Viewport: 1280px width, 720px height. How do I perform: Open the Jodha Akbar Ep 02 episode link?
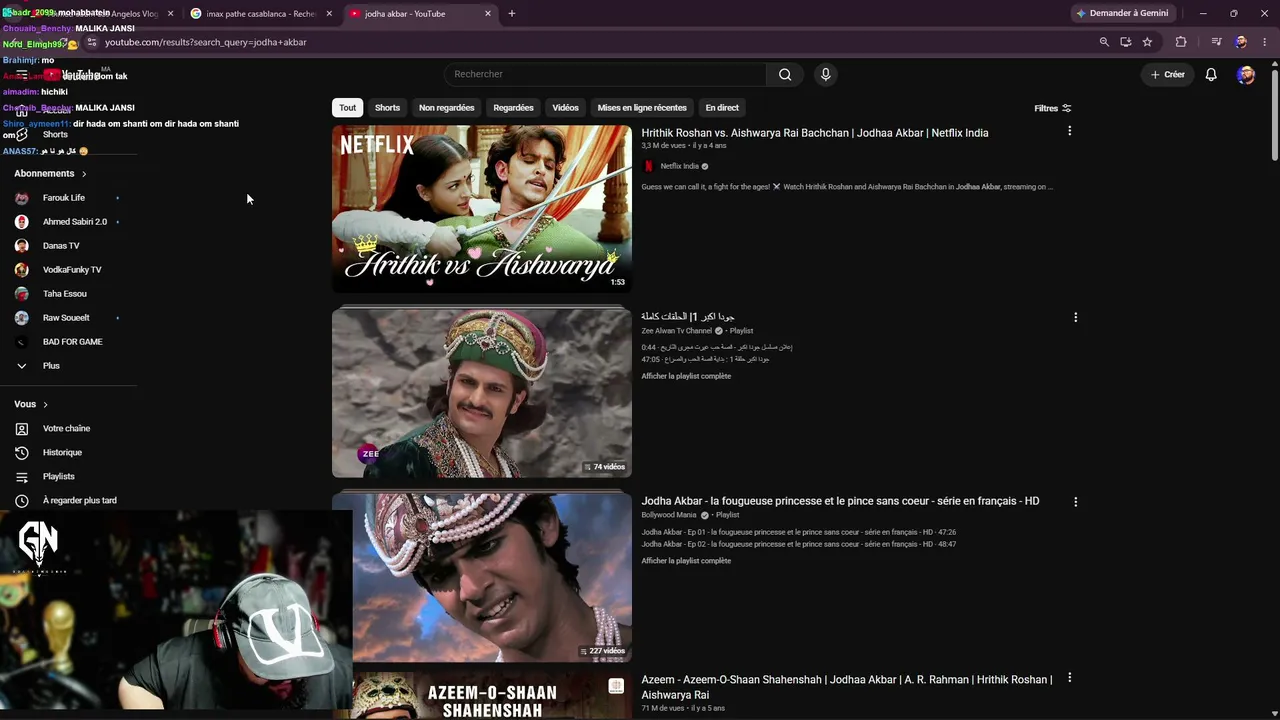coord(799,544)
